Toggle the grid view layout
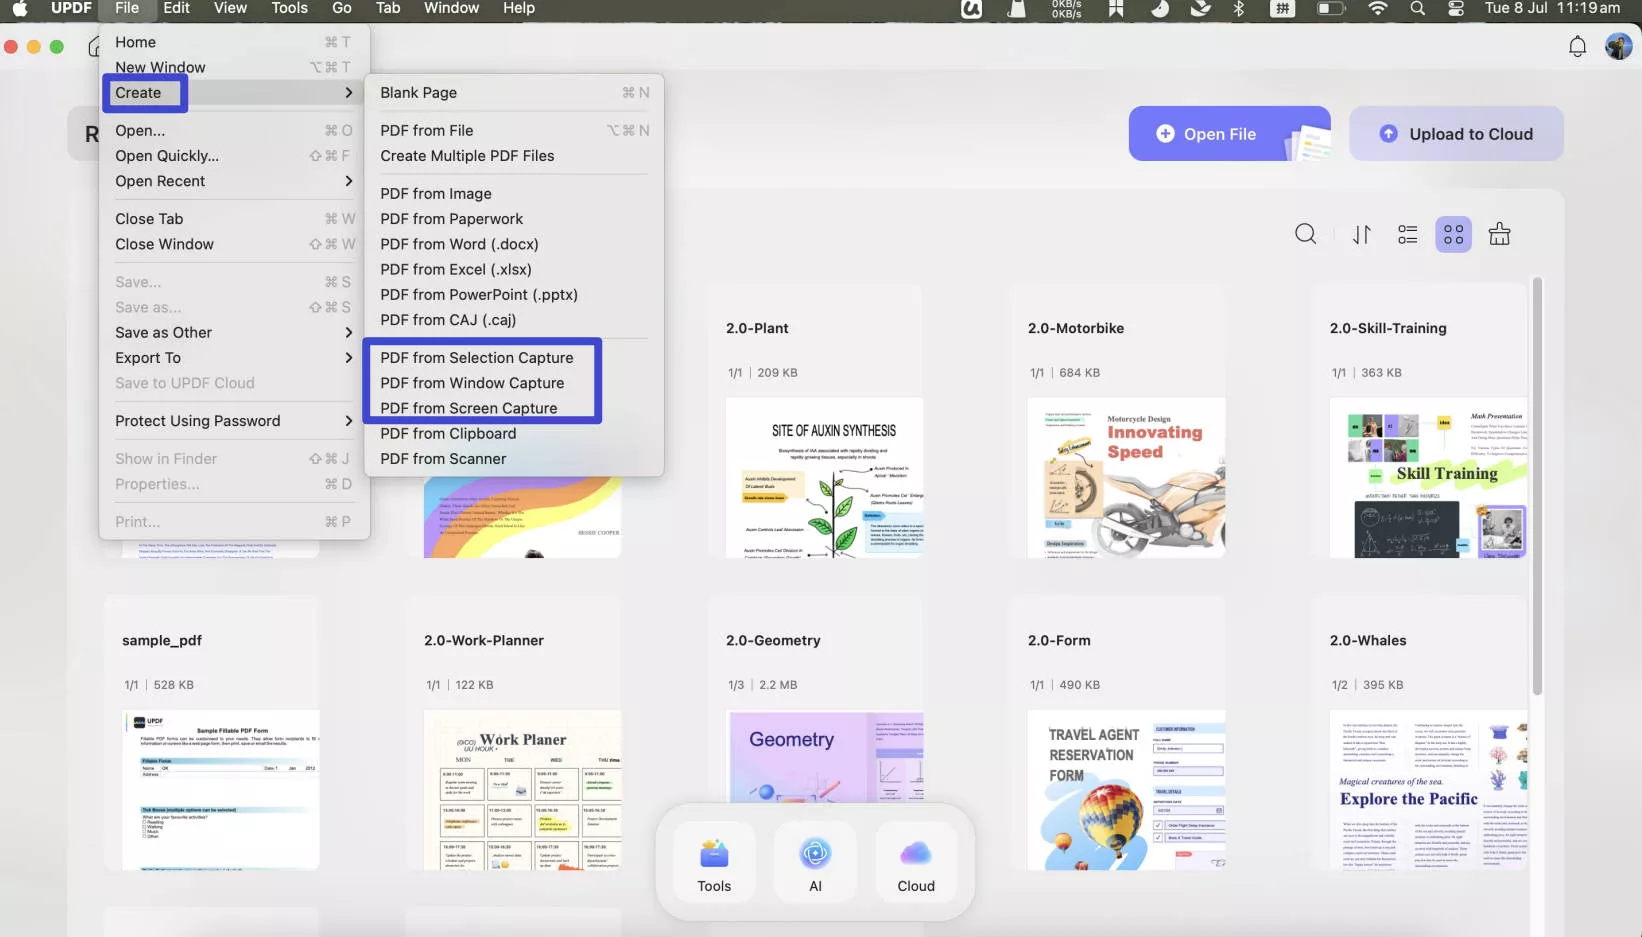 [1453, 233]
